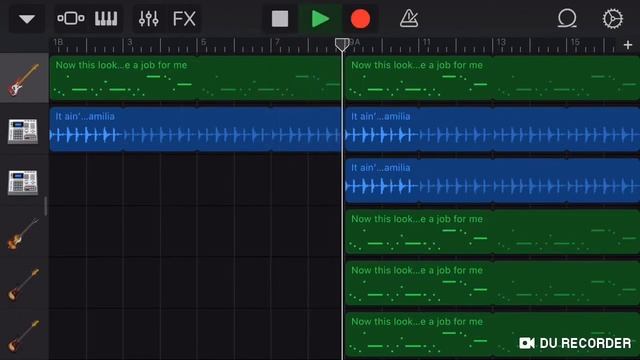The height and width of the screenshot is (360, 640).
Task: Open the FX effects panel
Action: point(184,19)
